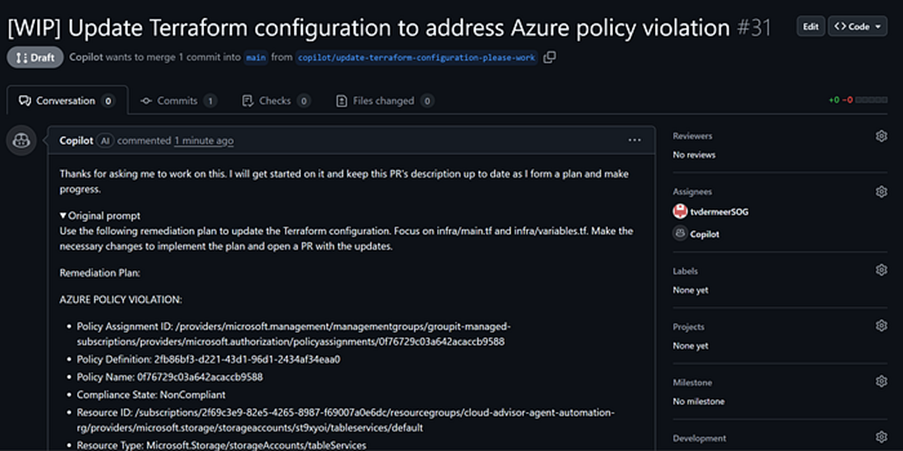
Task: Open the Code dropdown button
Action: [857, 27]
